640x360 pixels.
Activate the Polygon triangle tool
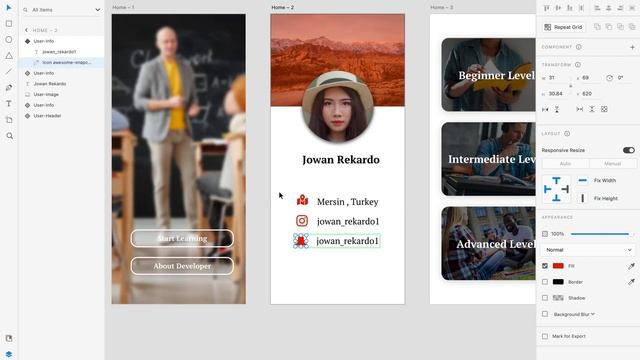coord(9,56)
